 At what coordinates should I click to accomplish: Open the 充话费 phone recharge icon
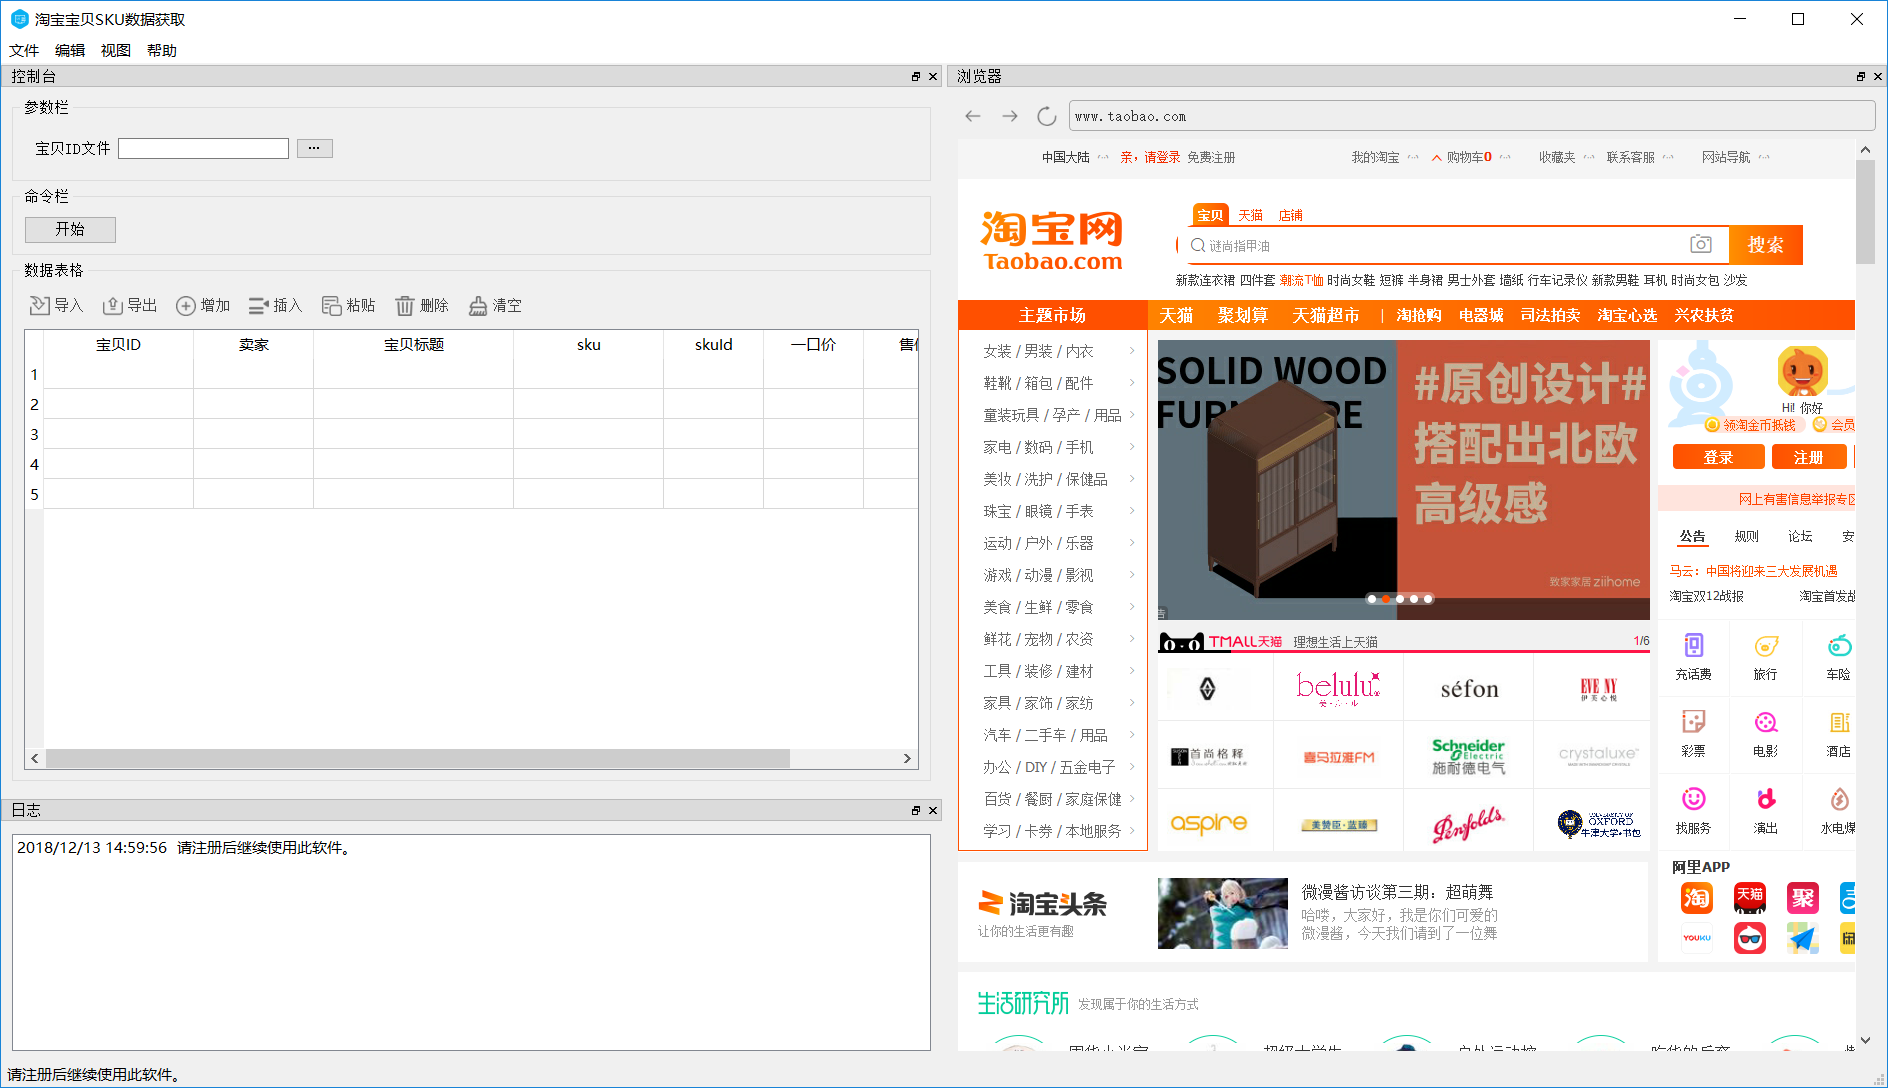(1693, 645)
